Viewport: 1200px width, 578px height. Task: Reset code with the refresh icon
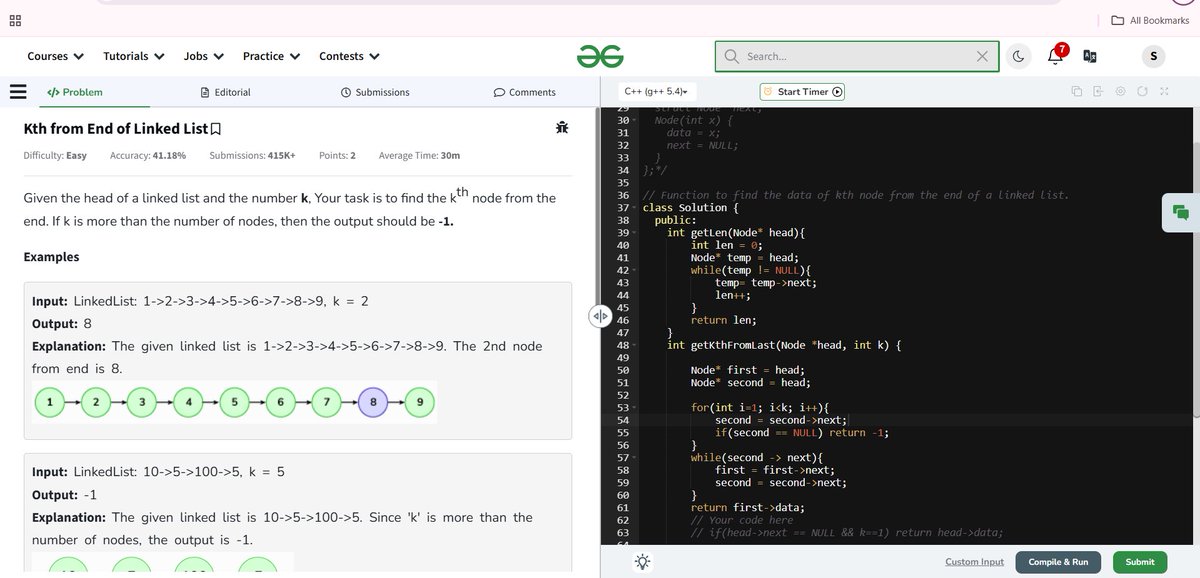[x=1142, y=92]
